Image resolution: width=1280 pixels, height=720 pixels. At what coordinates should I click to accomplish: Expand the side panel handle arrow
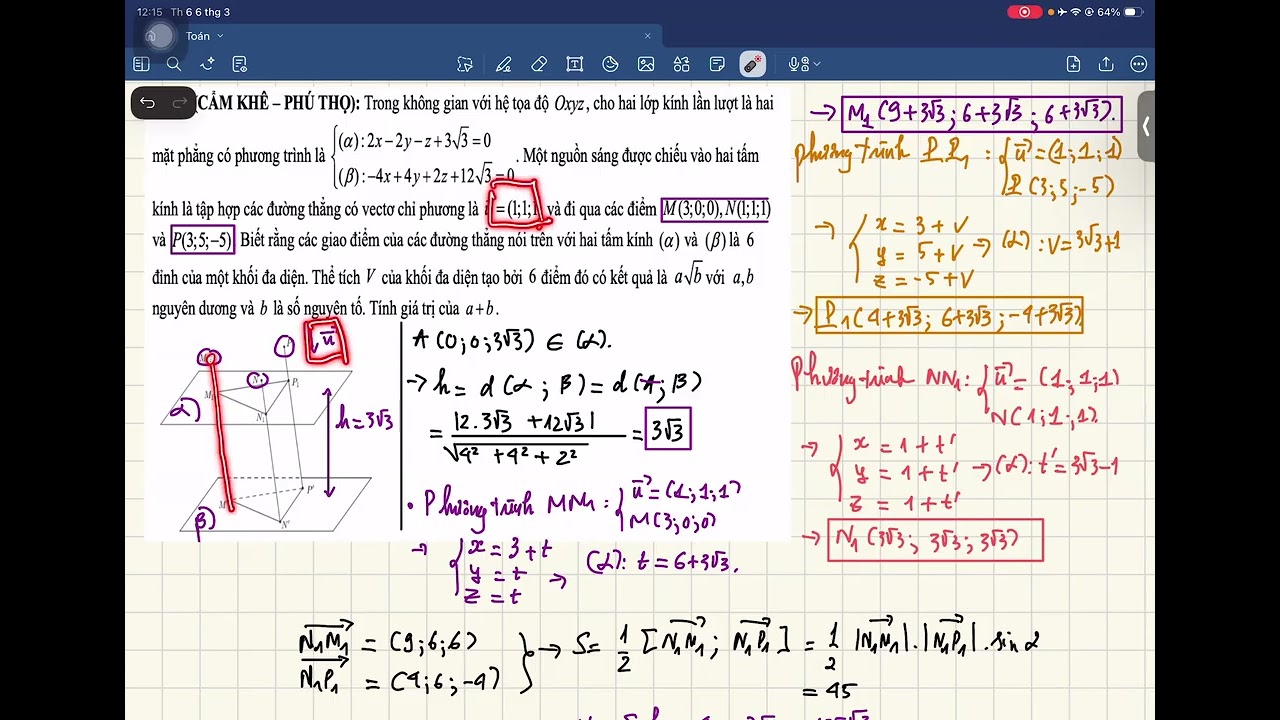point(1146,125)
